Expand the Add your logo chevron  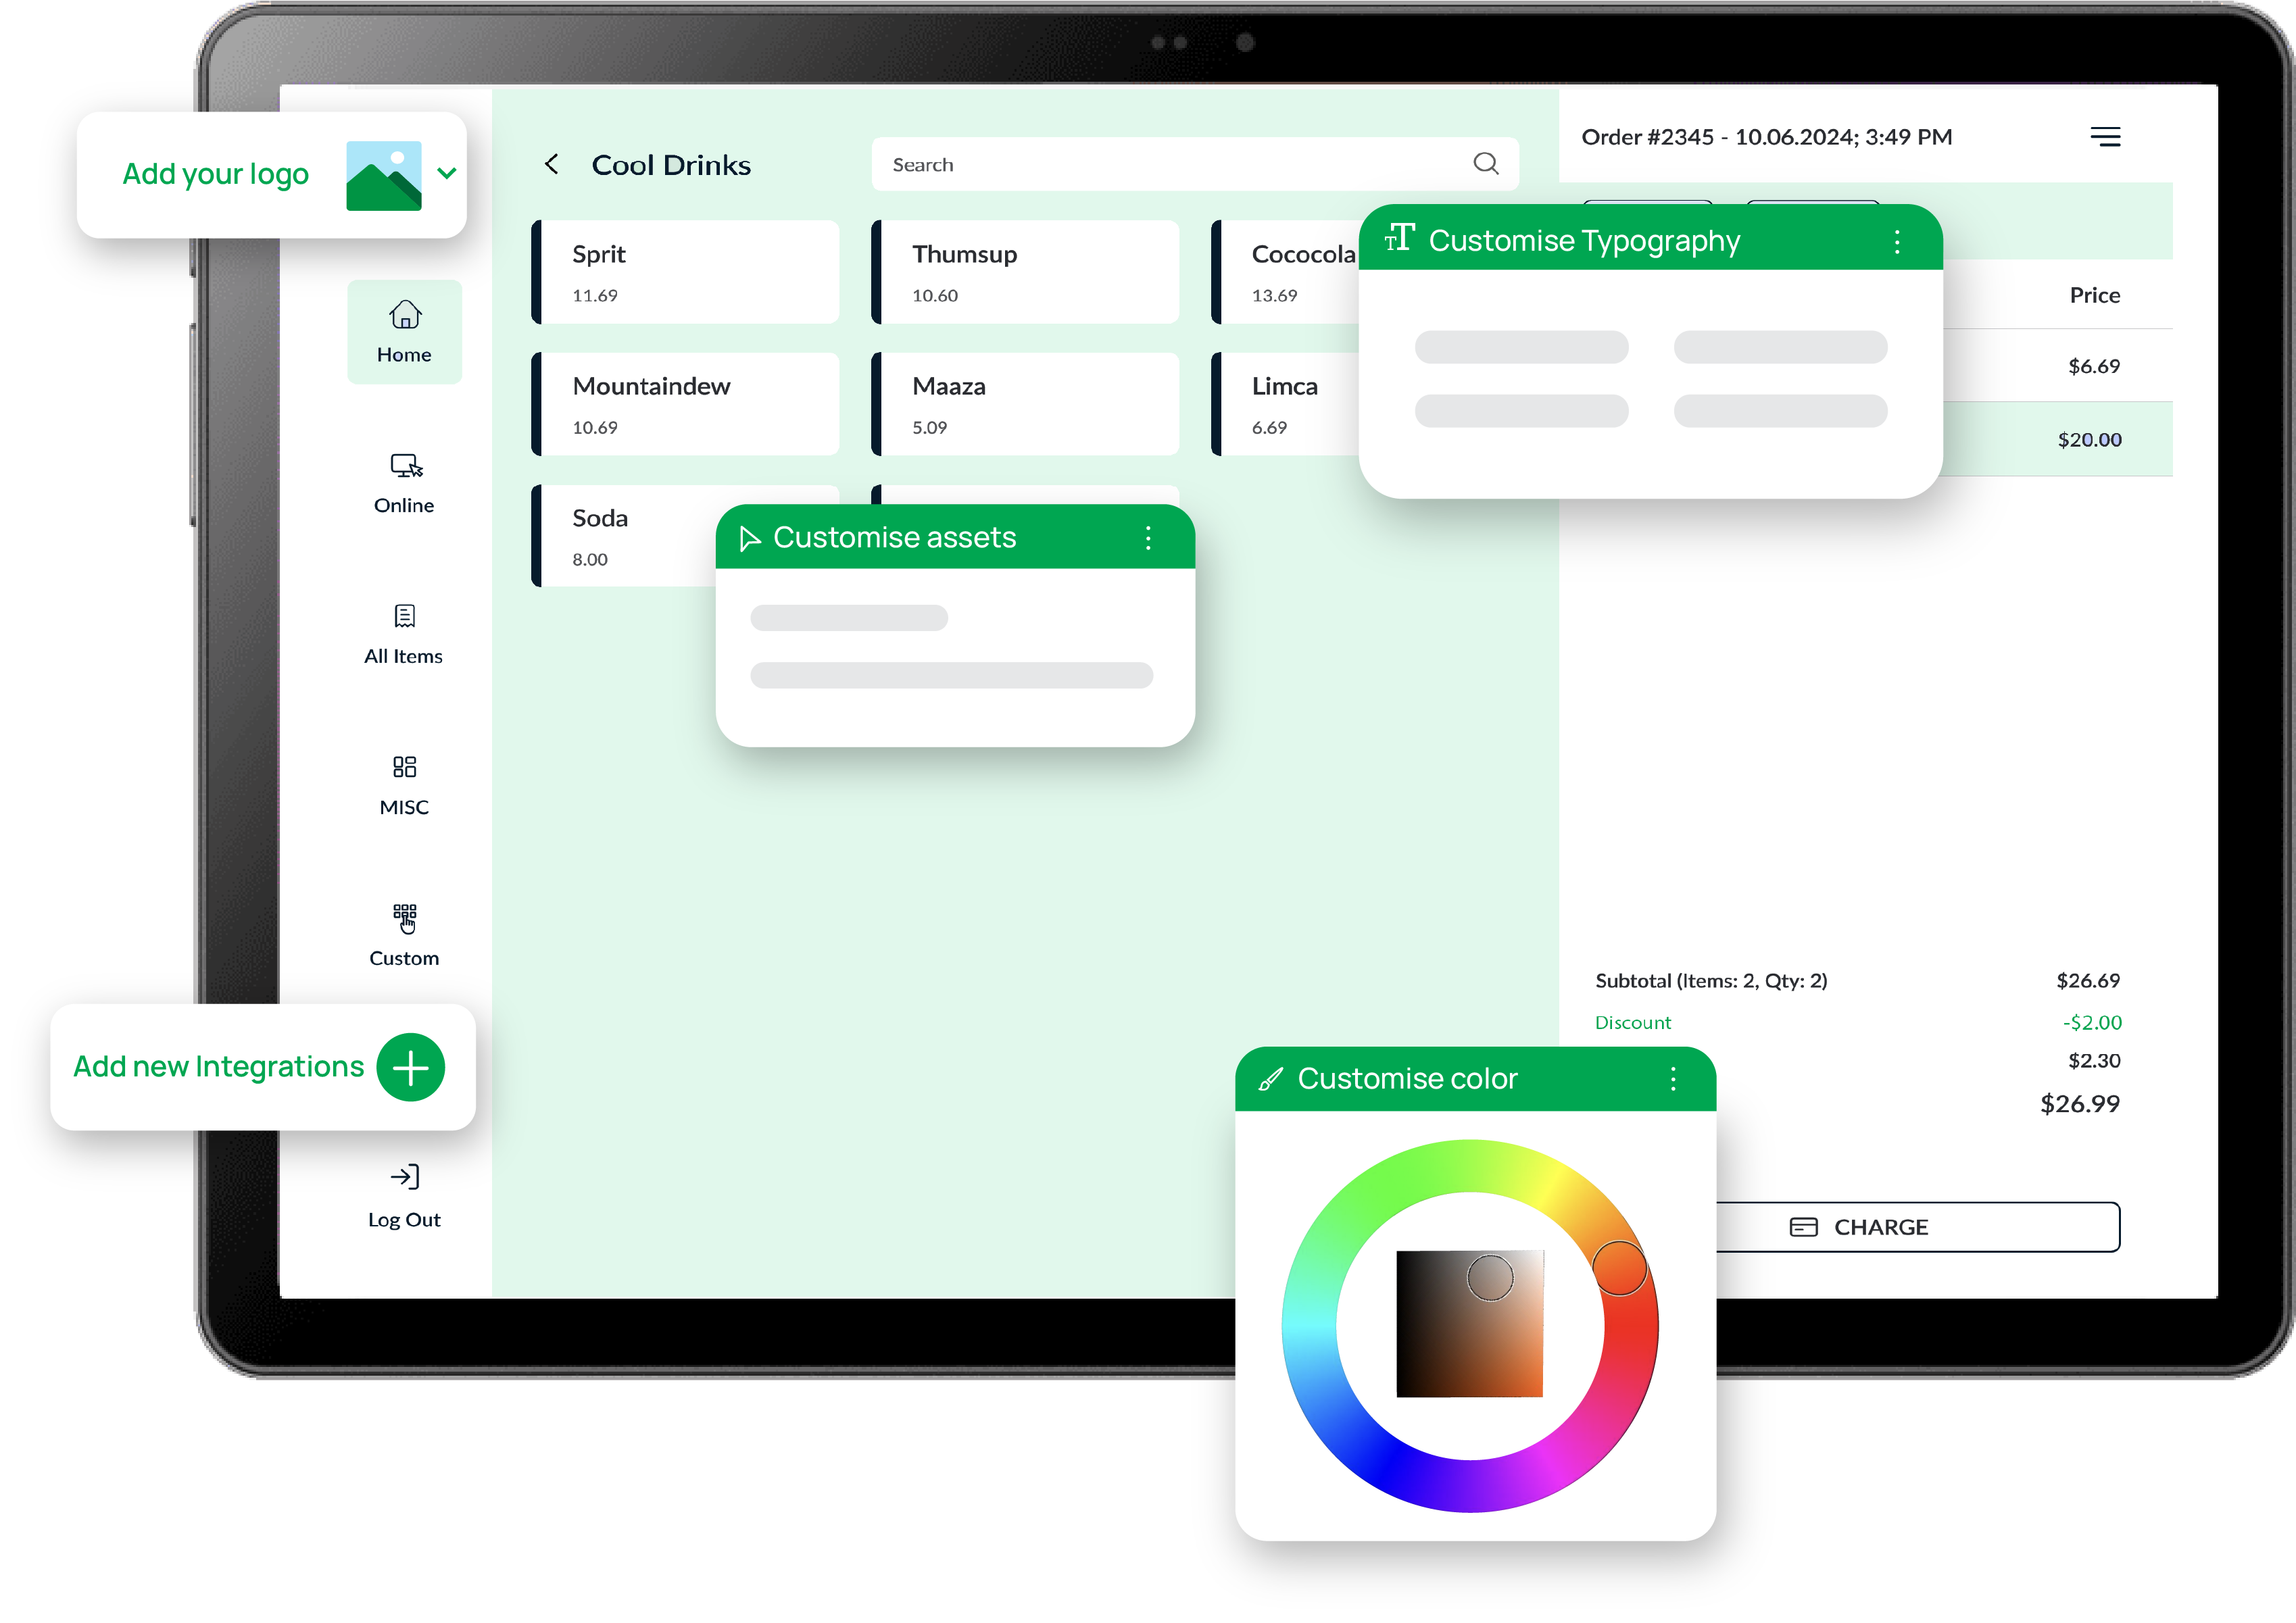coord(447,173)
